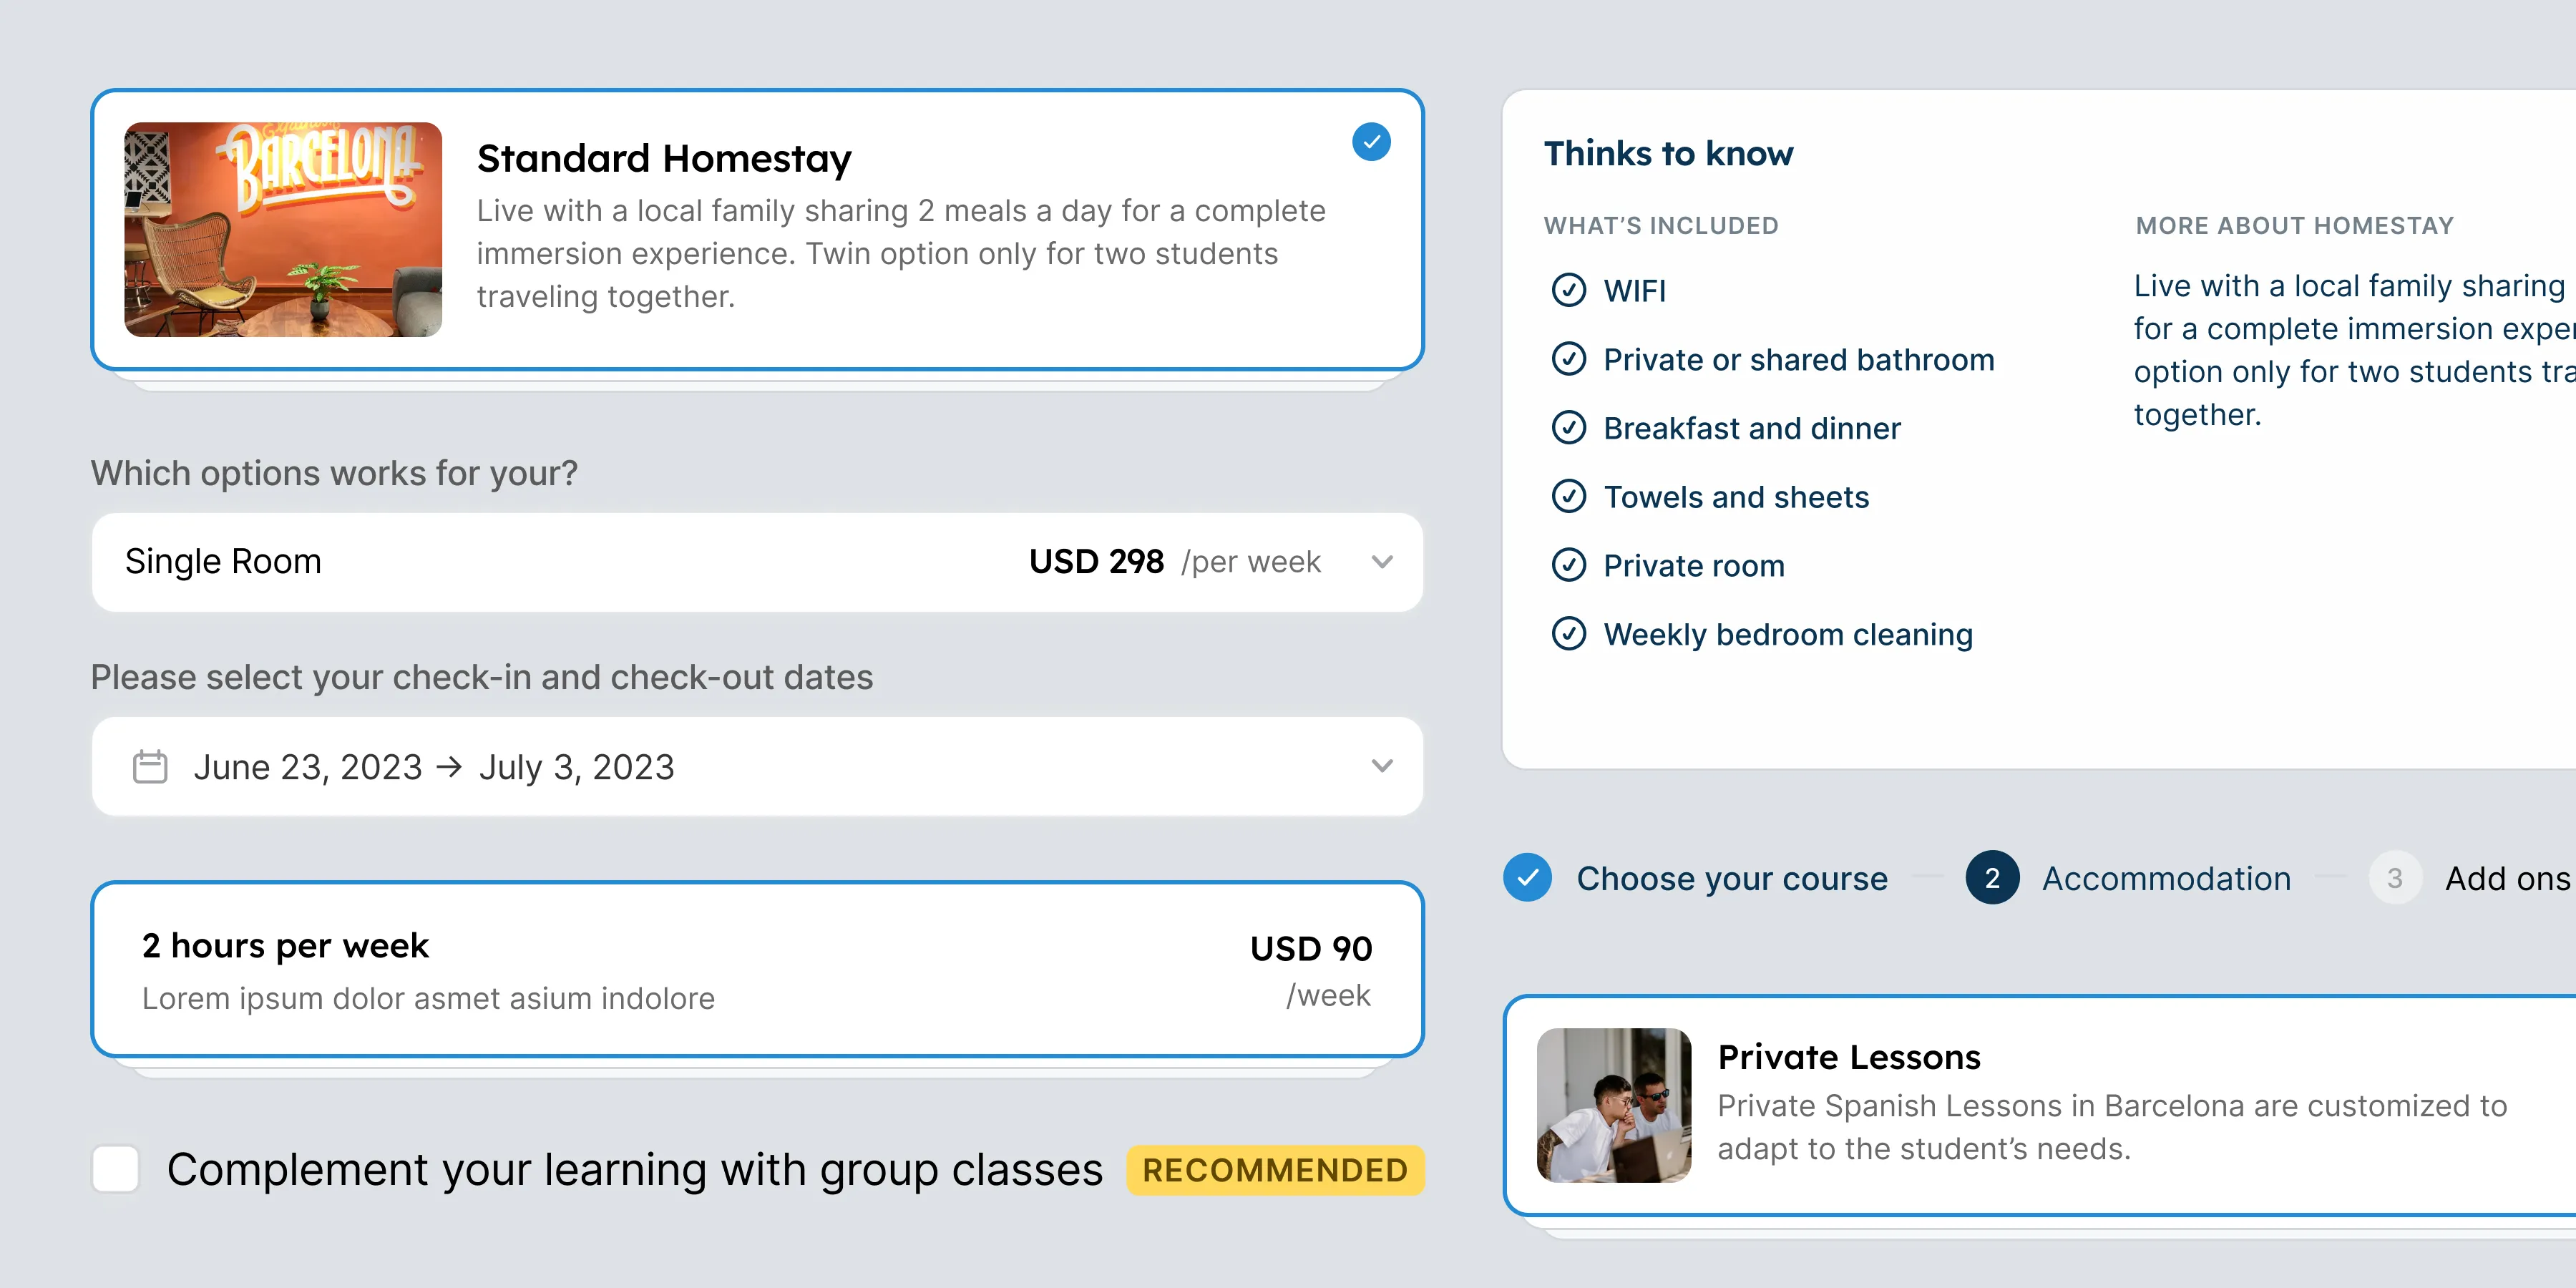
Task: Click the calendar icon in date field
Action: tap(150, 767)
